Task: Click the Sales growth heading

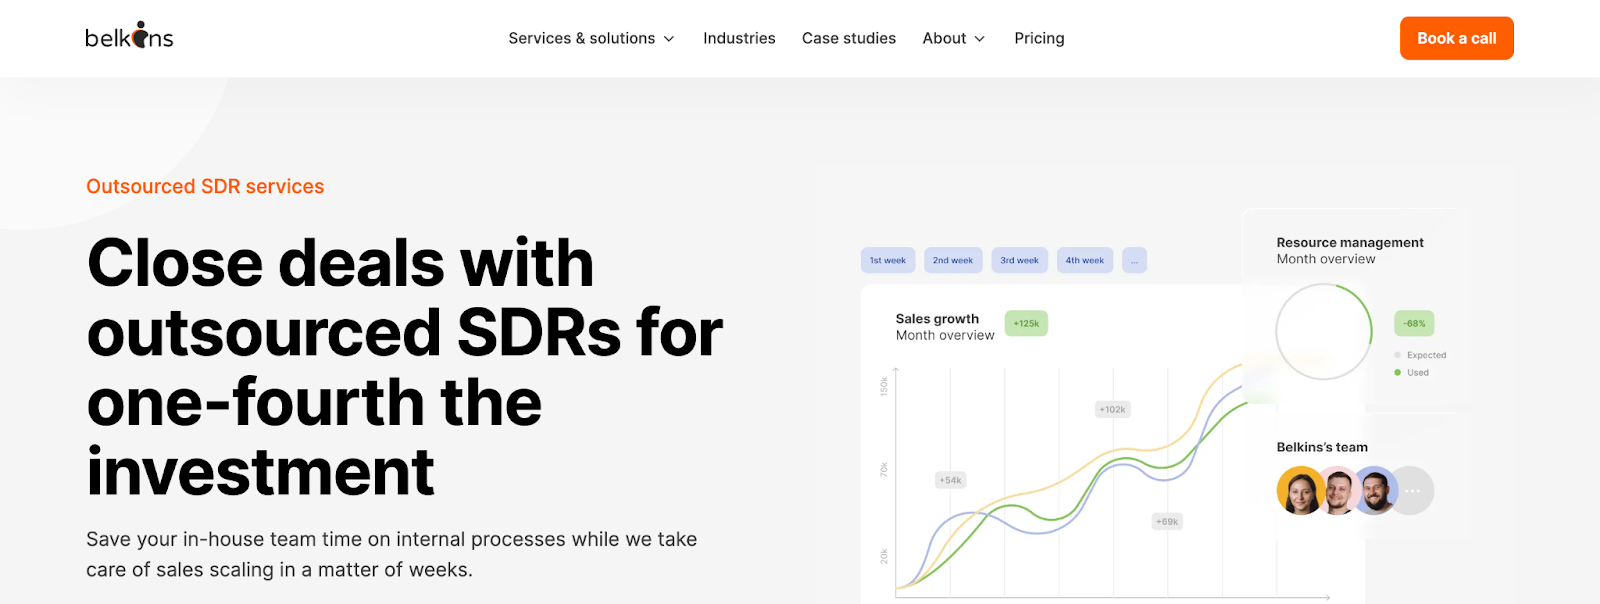Action: click(x=937, y=319)
